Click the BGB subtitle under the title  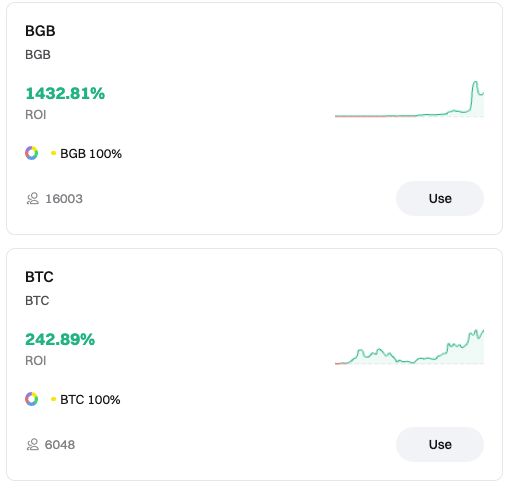(x=38, y=55)
